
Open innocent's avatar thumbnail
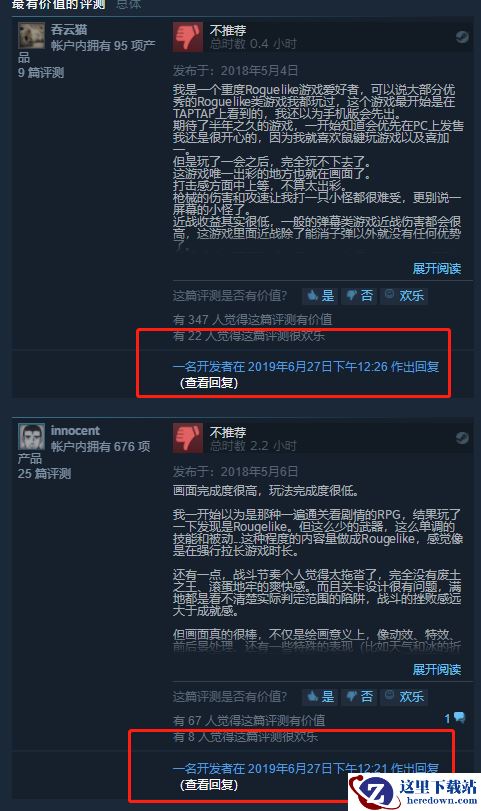coord(32,437)
